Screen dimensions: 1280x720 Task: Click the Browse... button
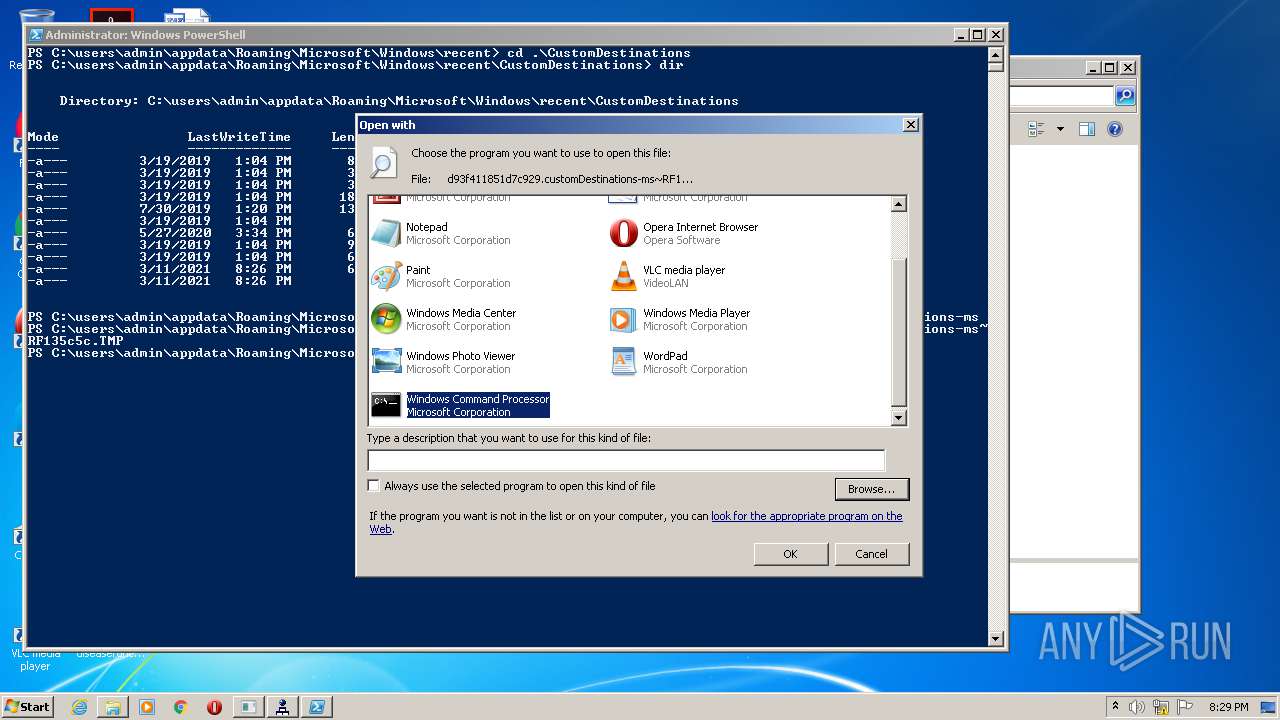871,489
